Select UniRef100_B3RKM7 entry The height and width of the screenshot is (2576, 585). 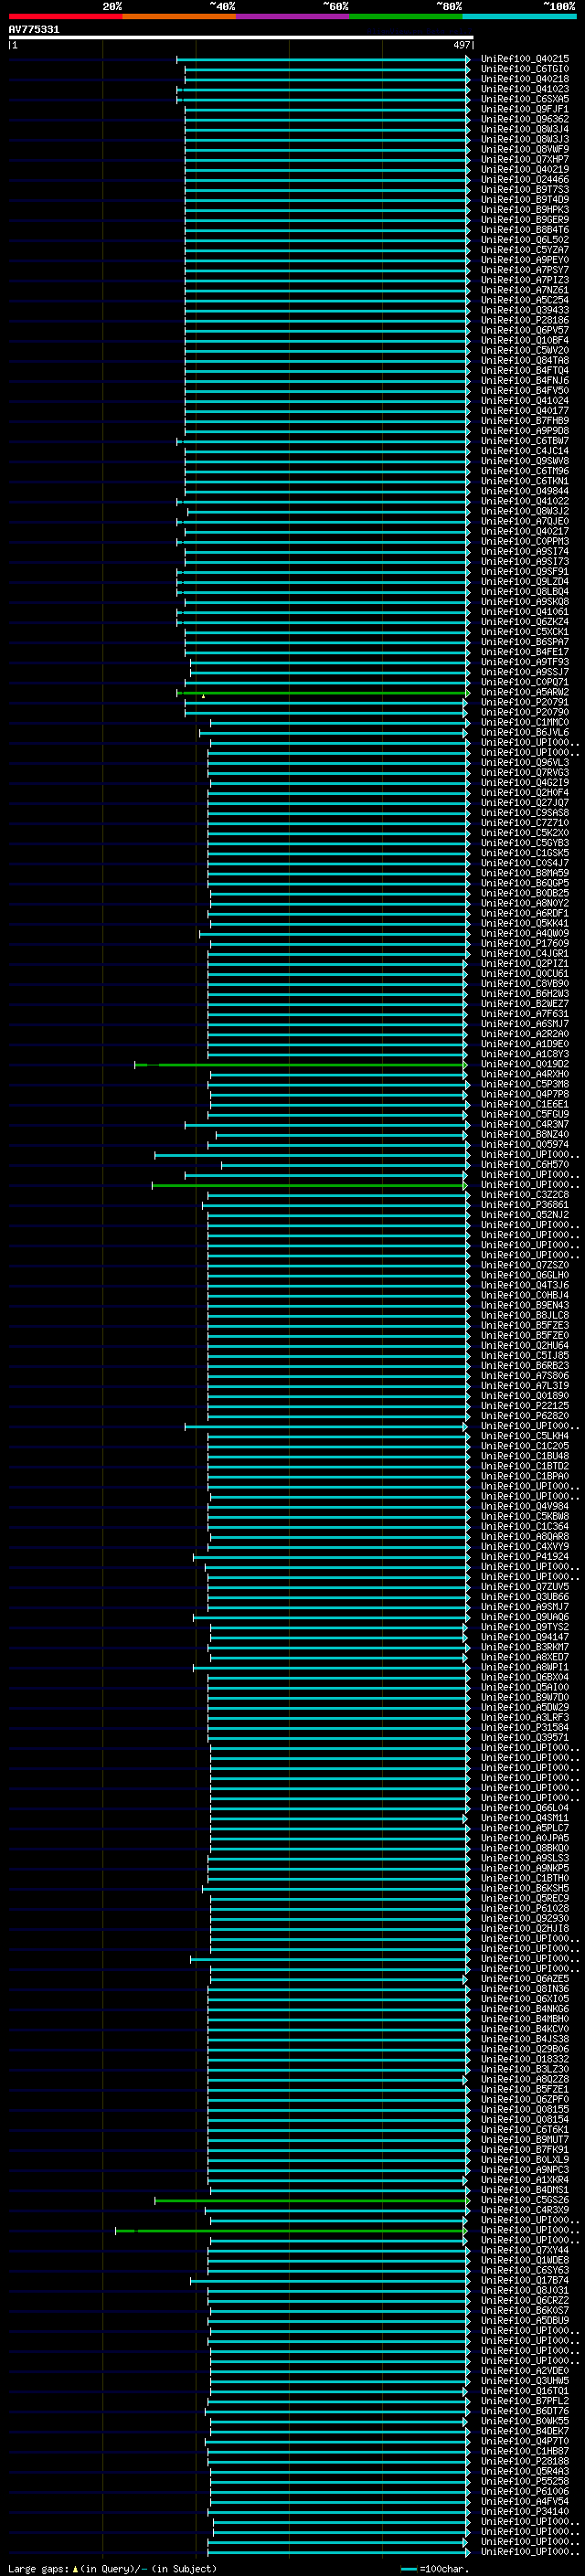525,1647
